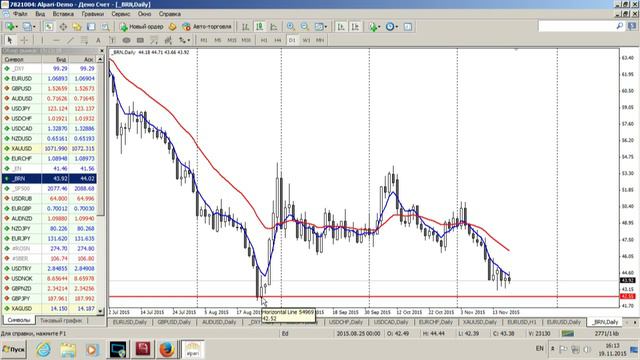Open the Вид menu
The width and height of the screenshot is (640, 360).
(40, 14)
